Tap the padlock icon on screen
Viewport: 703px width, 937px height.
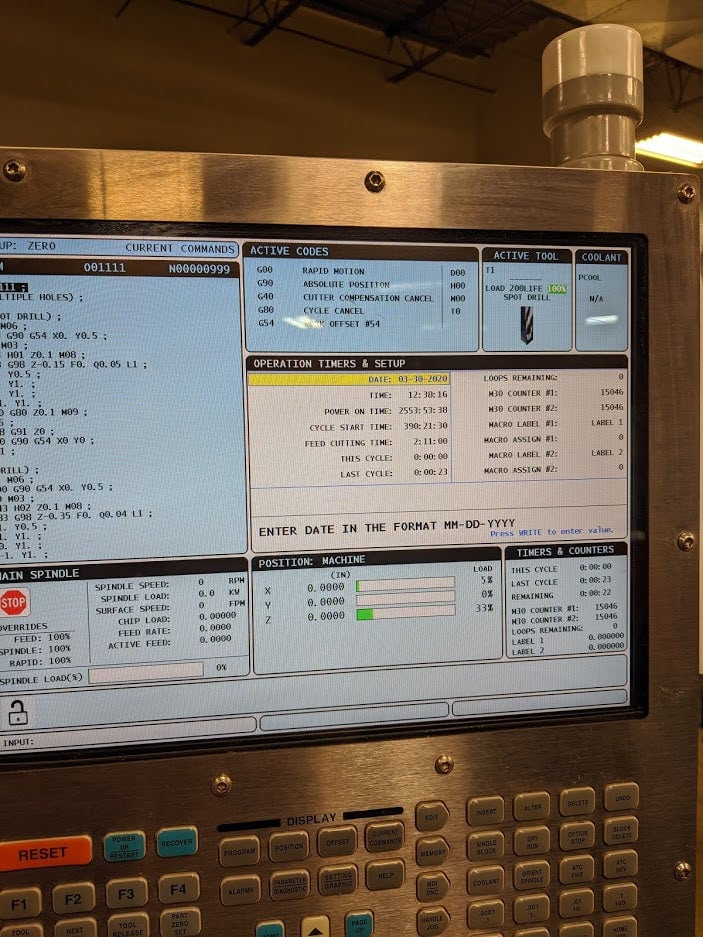(x=17, y=712)
